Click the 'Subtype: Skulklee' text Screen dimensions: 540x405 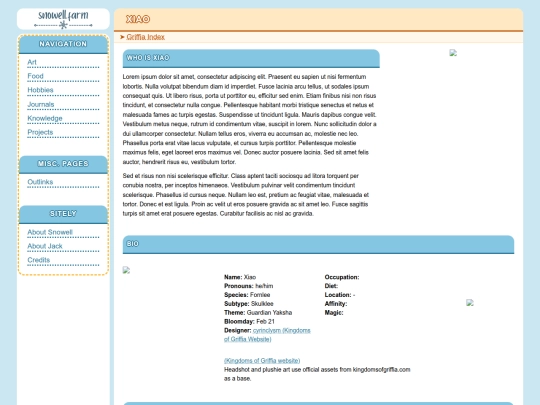(249, 304)
